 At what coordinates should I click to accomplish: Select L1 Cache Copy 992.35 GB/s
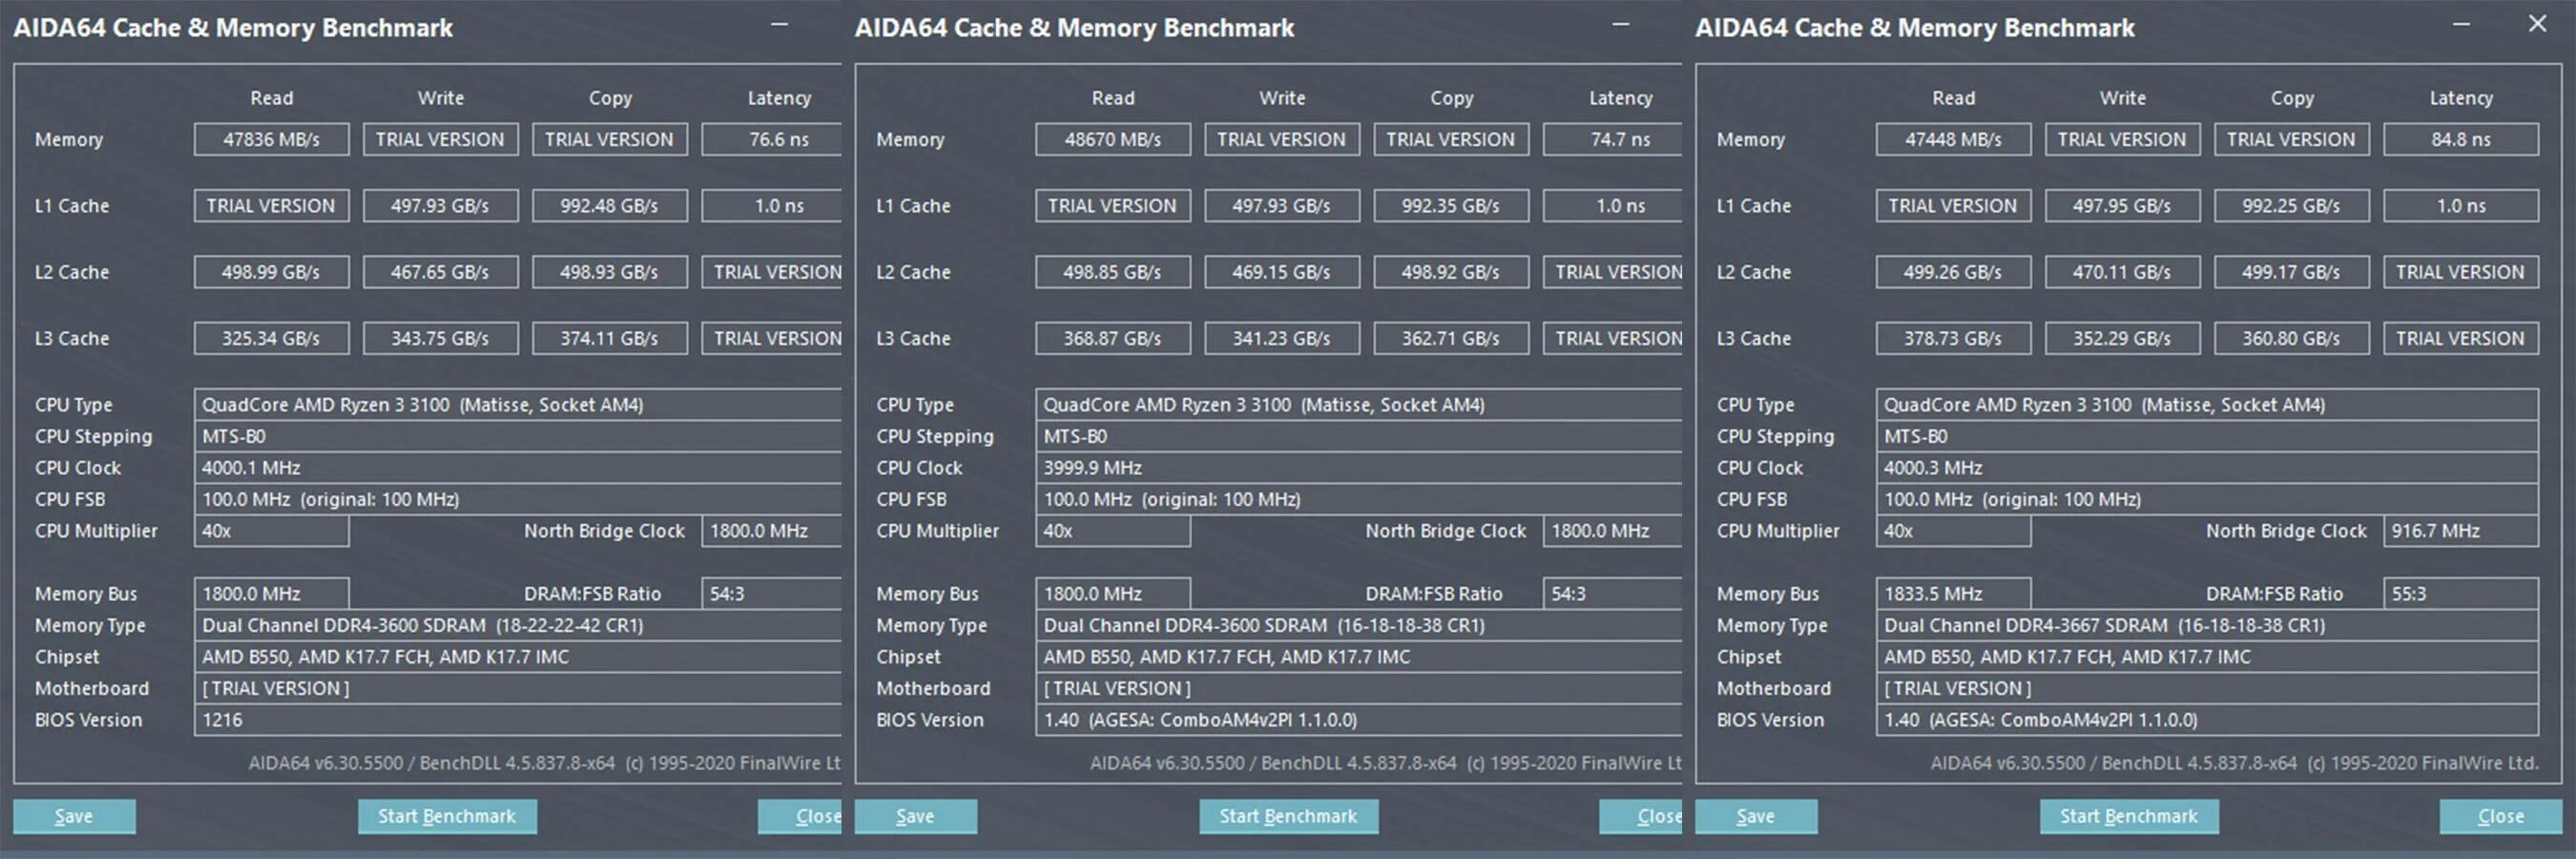[1451, 205]
